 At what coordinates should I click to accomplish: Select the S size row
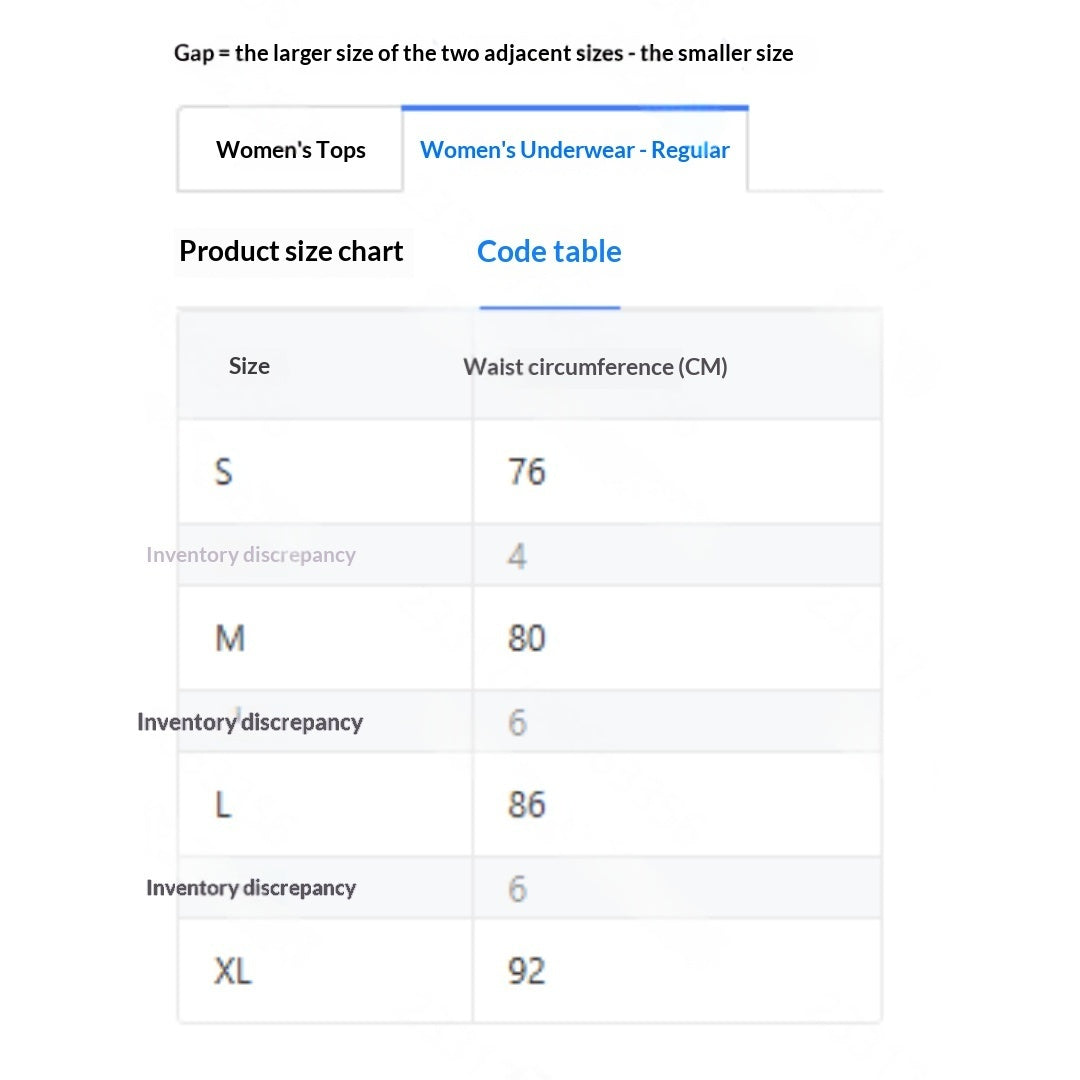click(530, 472)
